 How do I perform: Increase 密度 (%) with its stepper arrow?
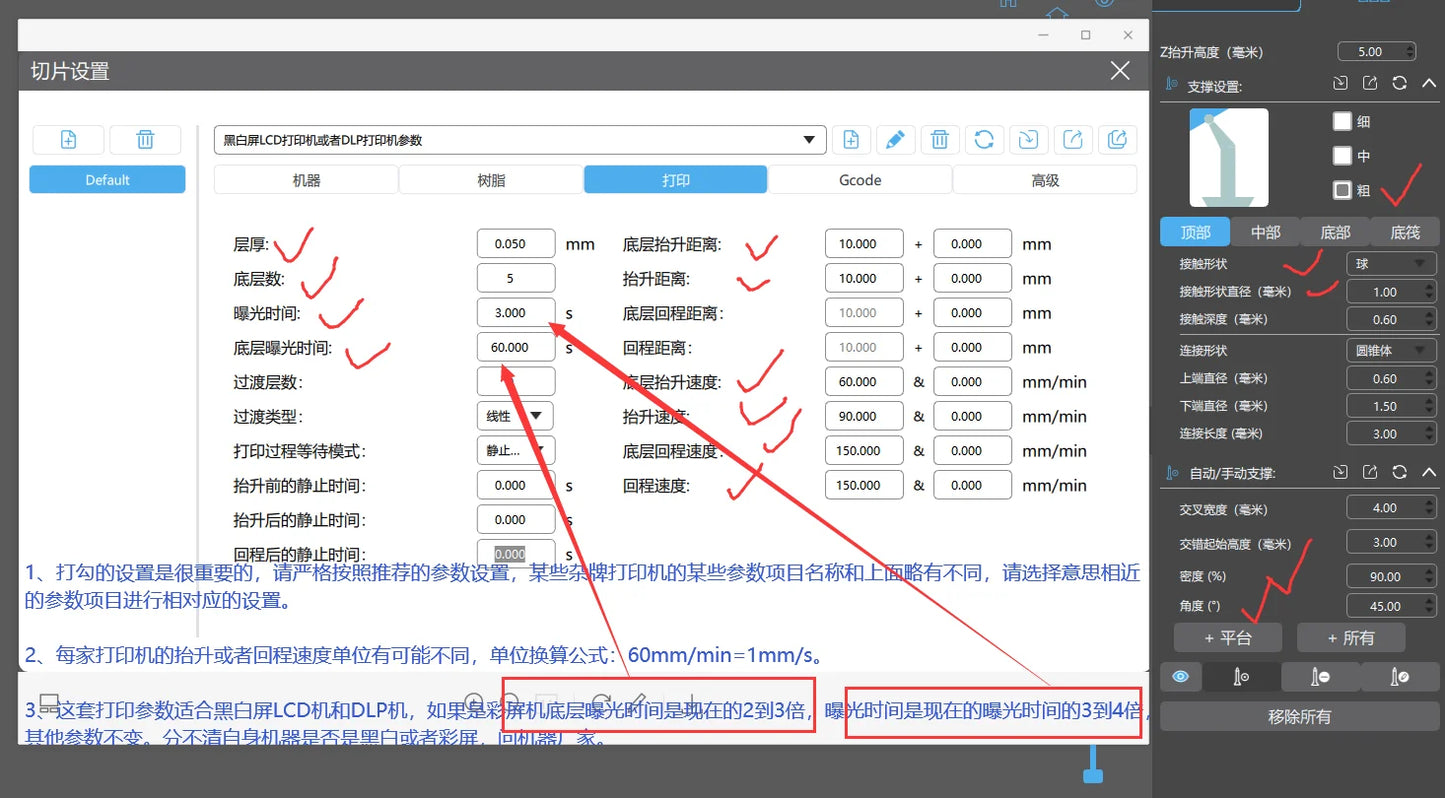[x=1429, y=570]
